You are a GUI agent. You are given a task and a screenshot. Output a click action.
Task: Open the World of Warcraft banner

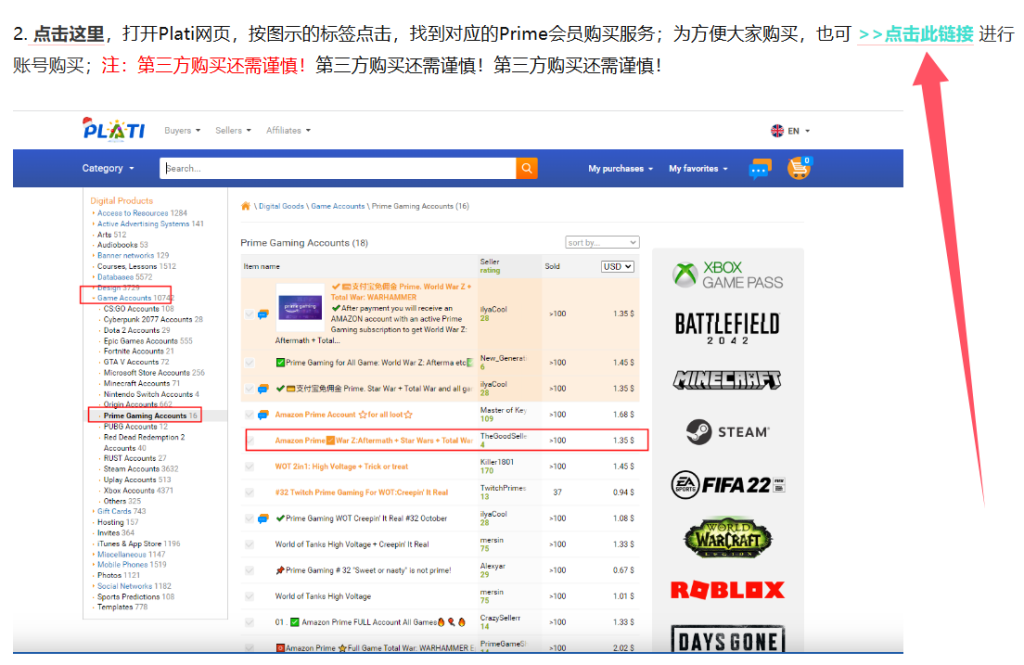[x=728, y=538]
